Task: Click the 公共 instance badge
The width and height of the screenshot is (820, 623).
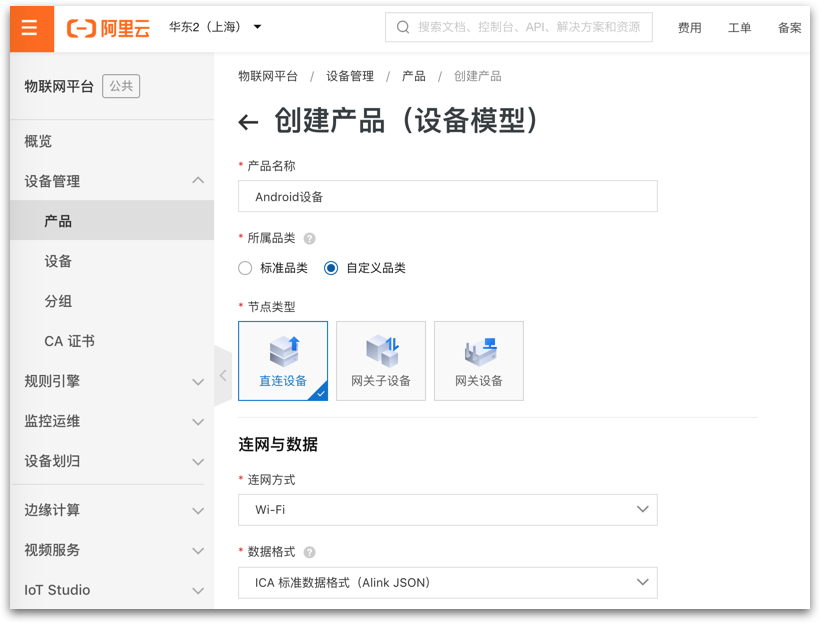Action: click(121, 86)
